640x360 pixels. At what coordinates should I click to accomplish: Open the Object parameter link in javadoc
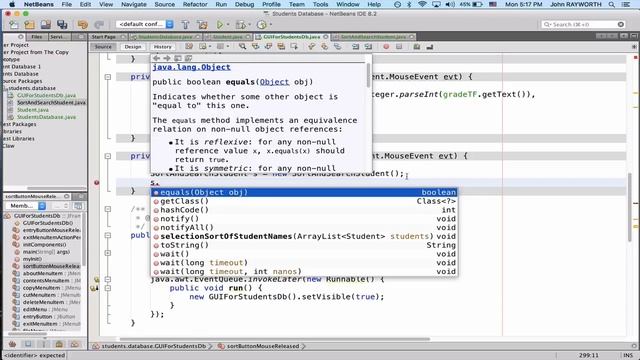pos(274,82)
